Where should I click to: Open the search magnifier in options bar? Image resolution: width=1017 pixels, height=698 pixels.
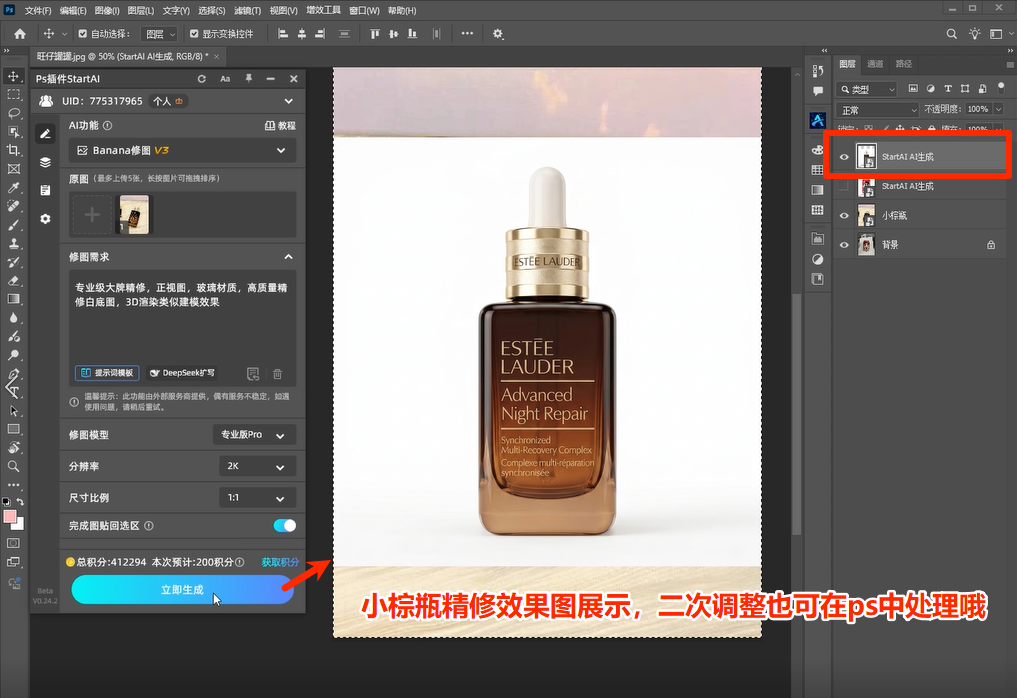[951, 34]
